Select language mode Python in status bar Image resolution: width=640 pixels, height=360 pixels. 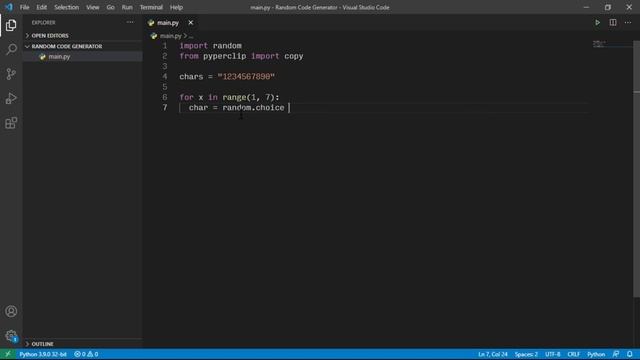pyautogui.click(x=596, y=354)
